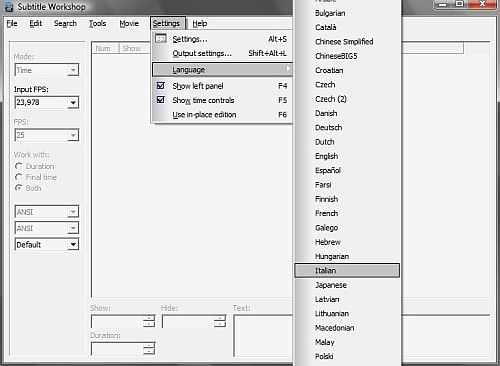Open the Search menu
This screenshot has width=500, height=366.
65,23
